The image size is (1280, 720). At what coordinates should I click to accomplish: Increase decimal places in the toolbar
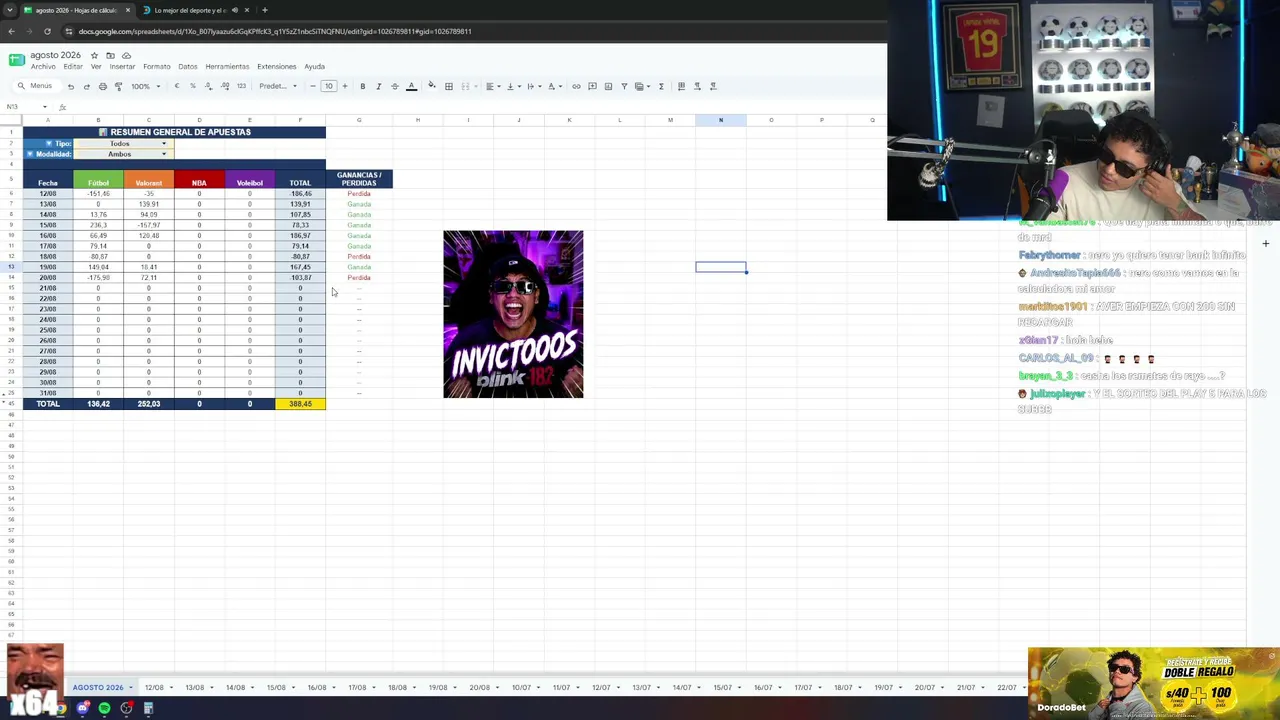[x=224, y=86]
